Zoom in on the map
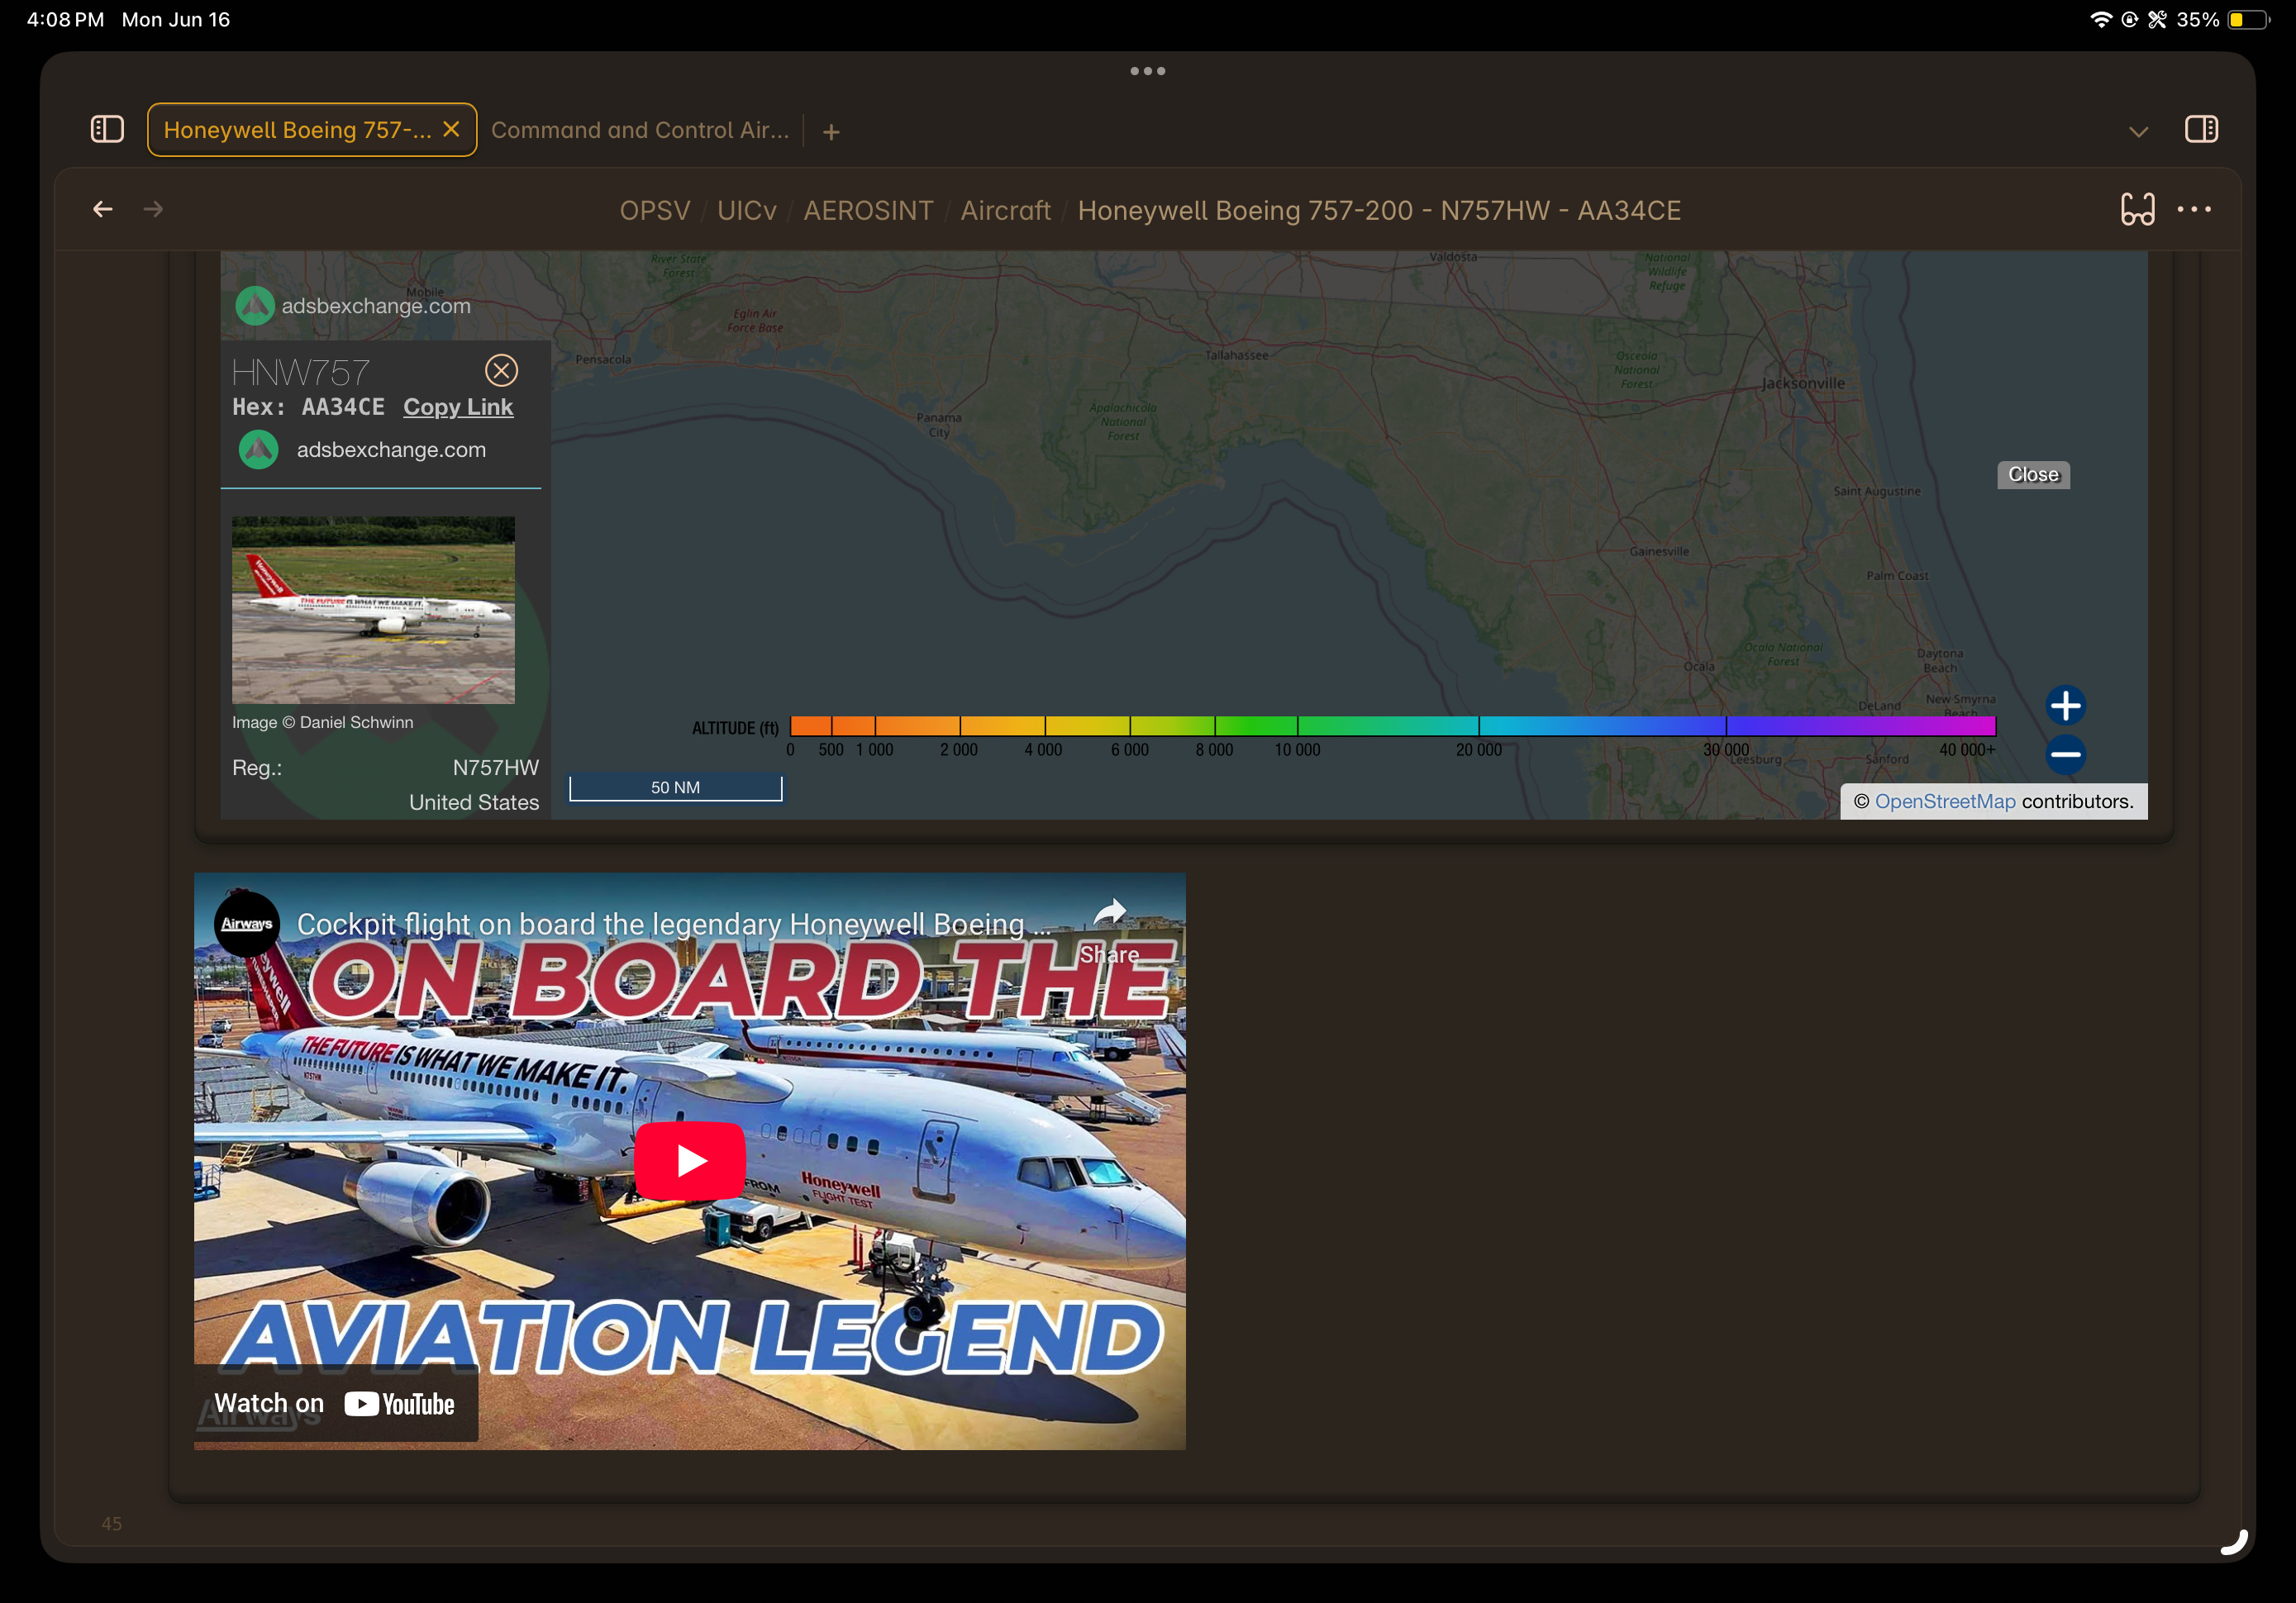Viewport: 2296px width, 1603px height. (2065, 706)
